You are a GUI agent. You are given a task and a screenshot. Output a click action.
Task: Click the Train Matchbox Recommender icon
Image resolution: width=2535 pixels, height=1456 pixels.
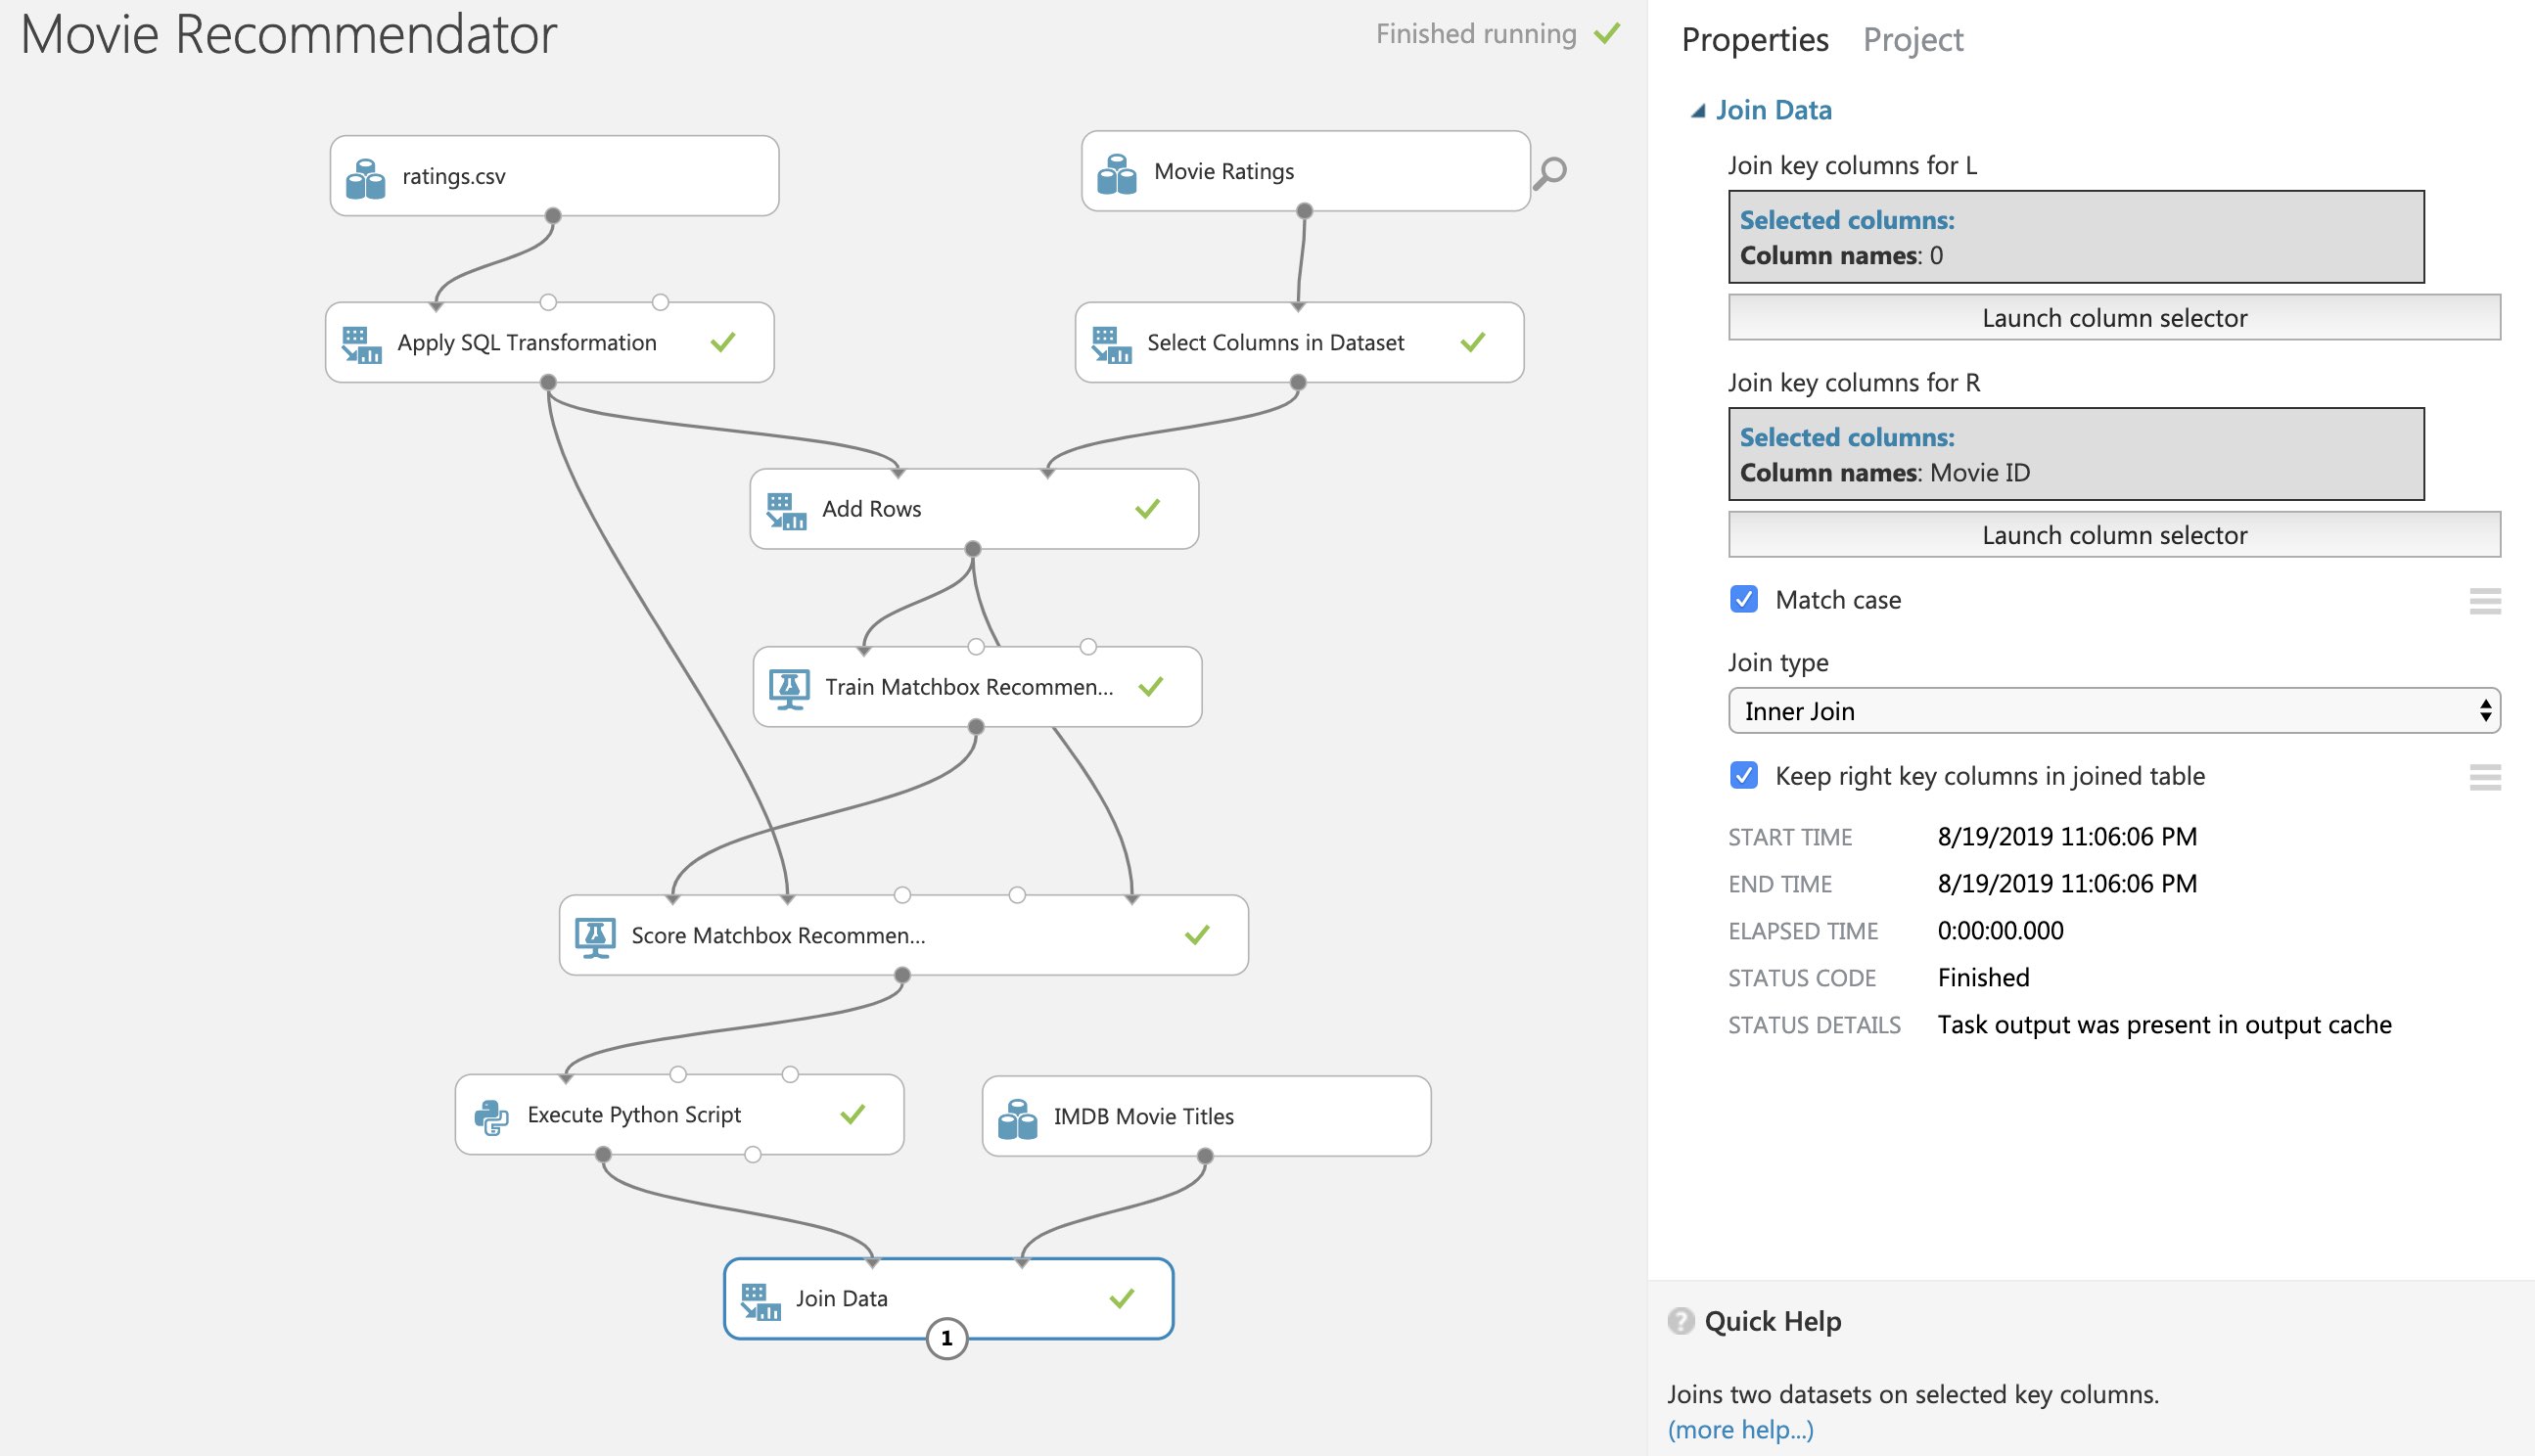[789, 688]
